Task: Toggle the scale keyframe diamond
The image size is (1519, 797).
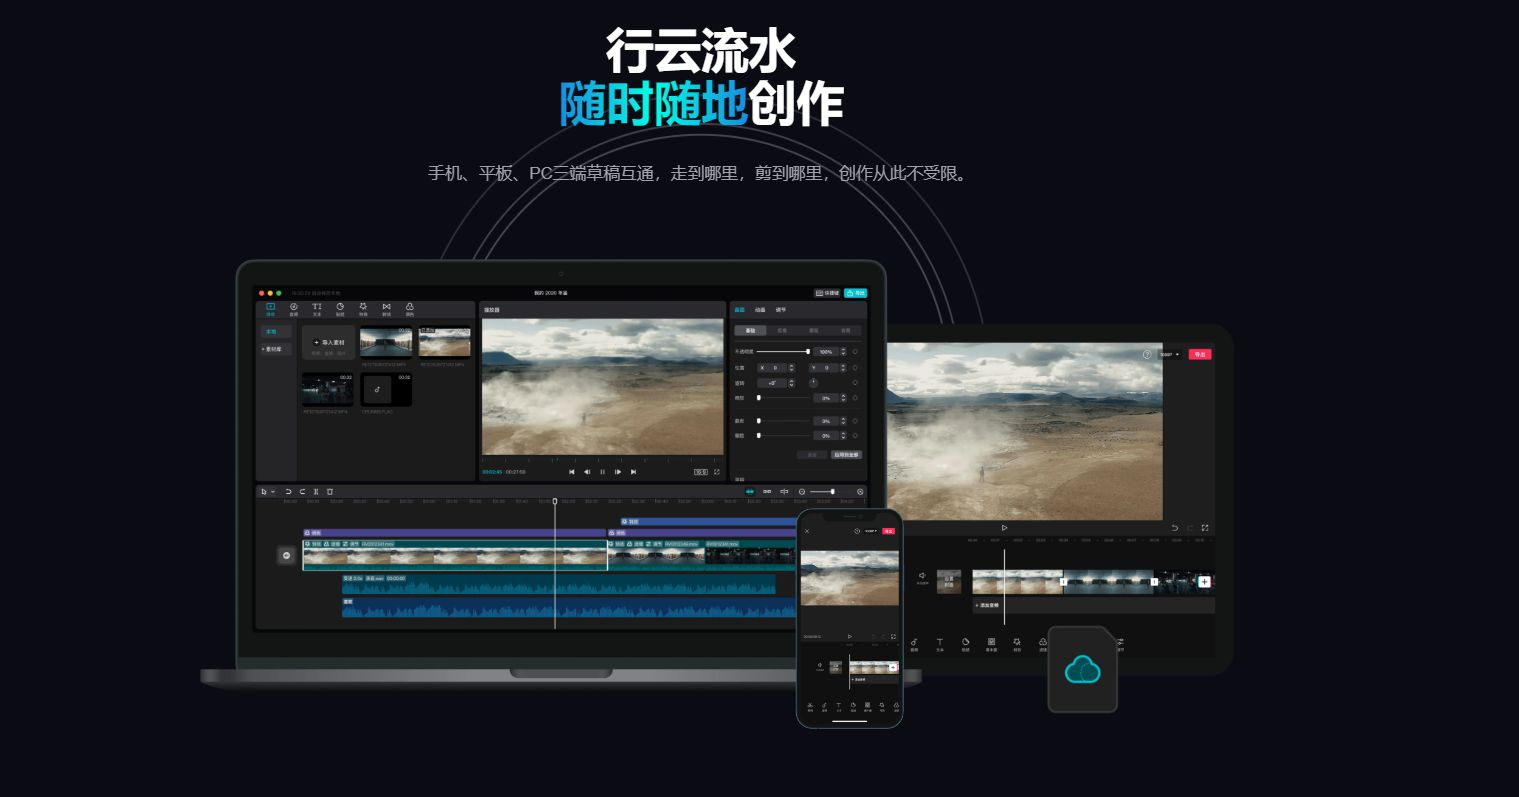Action: pos(855,398)
